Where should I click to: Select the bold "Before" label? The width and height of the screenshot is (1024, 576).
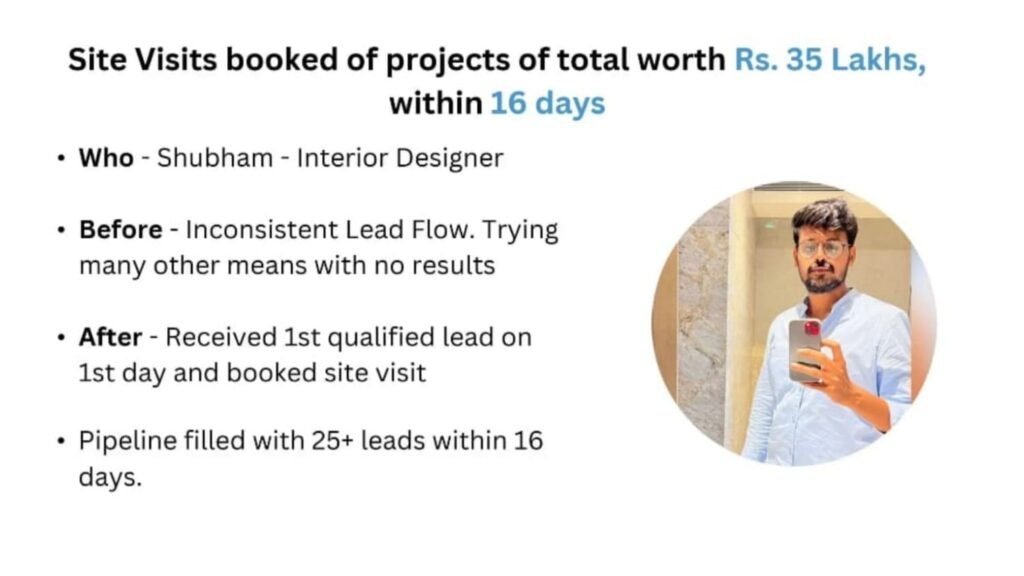pyautogui.click(x=120, y=229)
